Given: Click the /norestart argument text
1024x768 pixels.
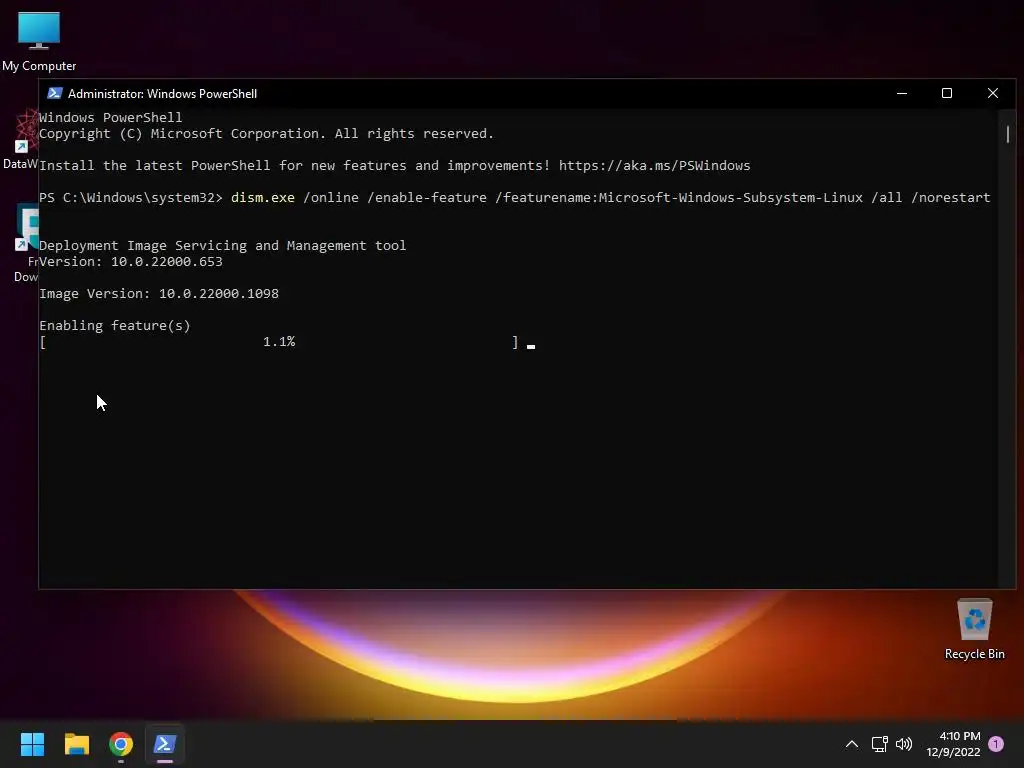Looking at the screenshot, I should tap(950, 197).
